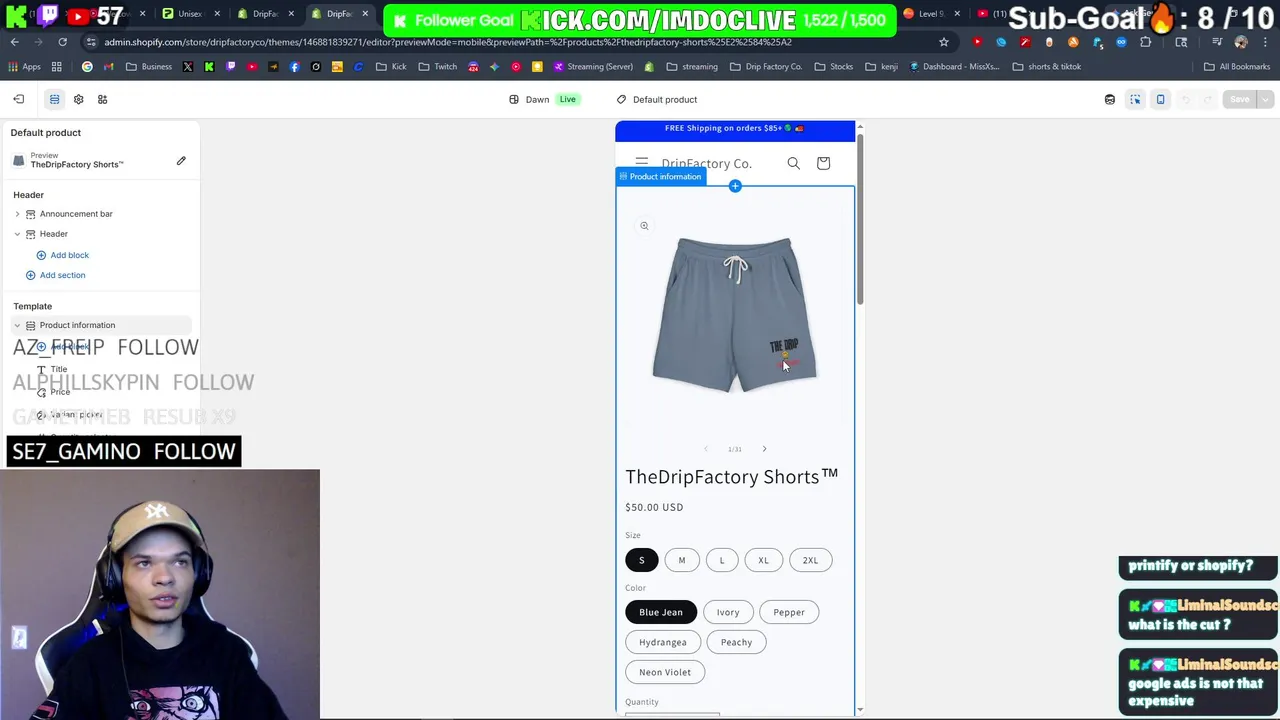Viewport: 1280px width, 720px height.
Task: Go to next product image arrow
Action: pyautogui.click(x=764, y=449)
